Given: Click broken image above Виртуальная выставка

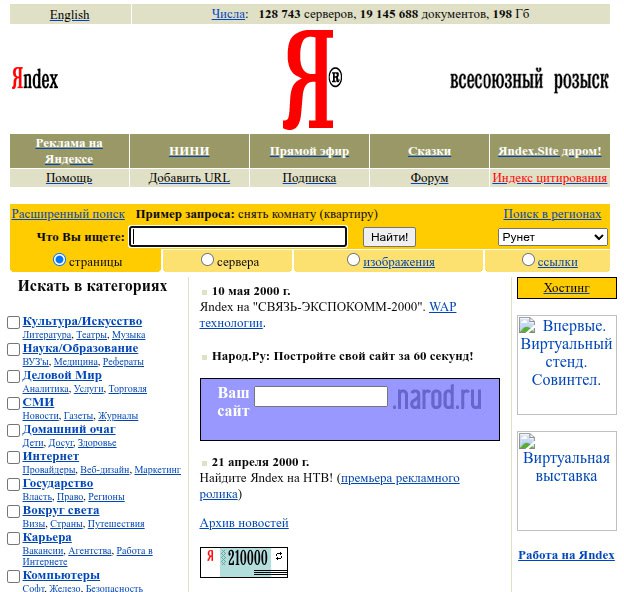Looking at the screenshot, I should coord(527,441).
